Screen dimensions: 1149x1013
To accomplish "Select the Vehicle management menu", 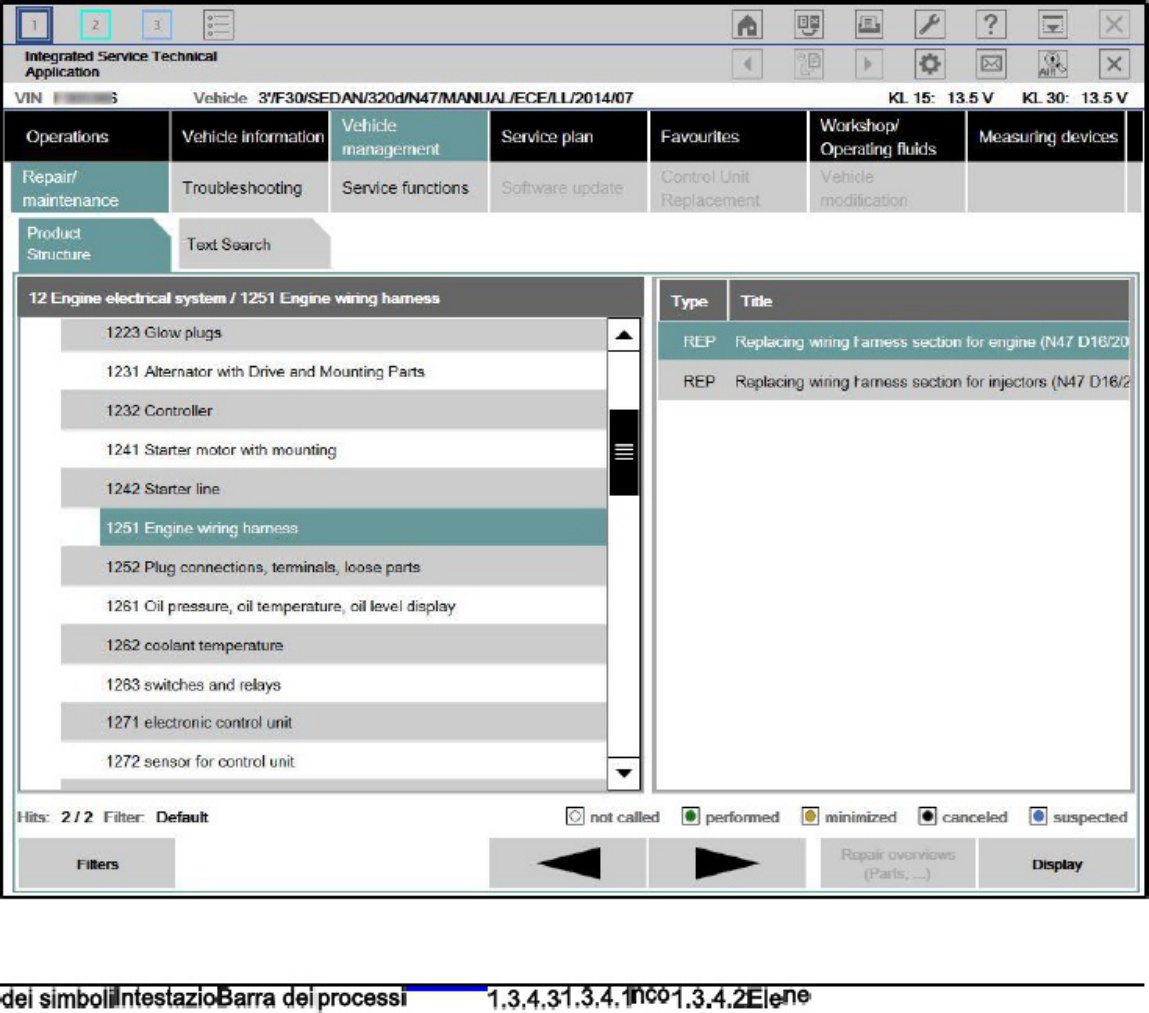I will (x=409, y=136).
